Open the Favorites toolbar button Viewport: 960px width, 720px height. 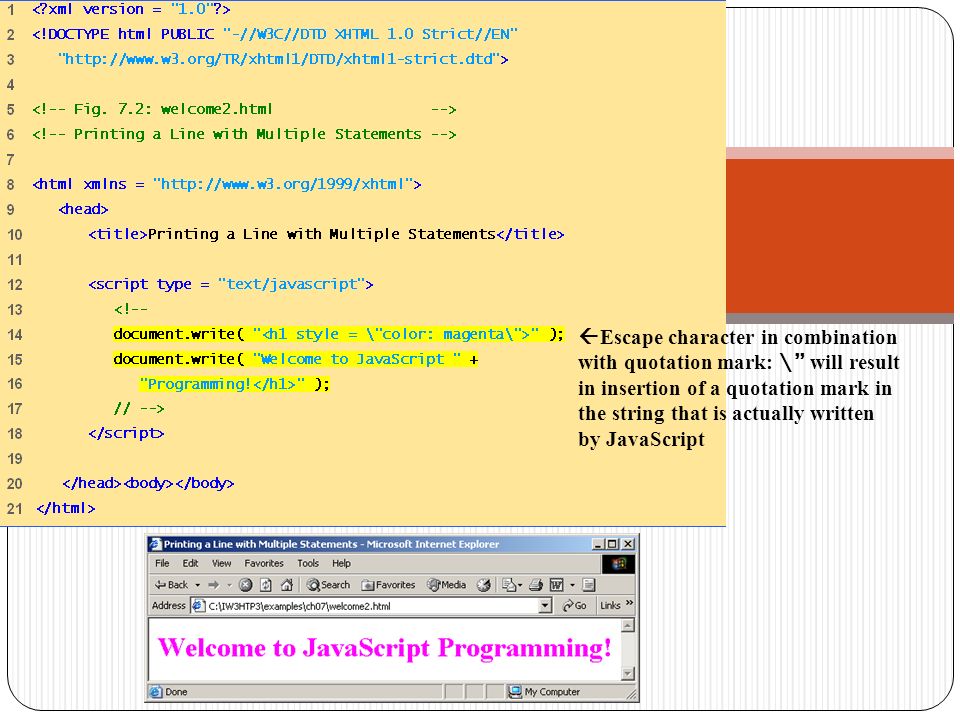[x=388, y=585]
